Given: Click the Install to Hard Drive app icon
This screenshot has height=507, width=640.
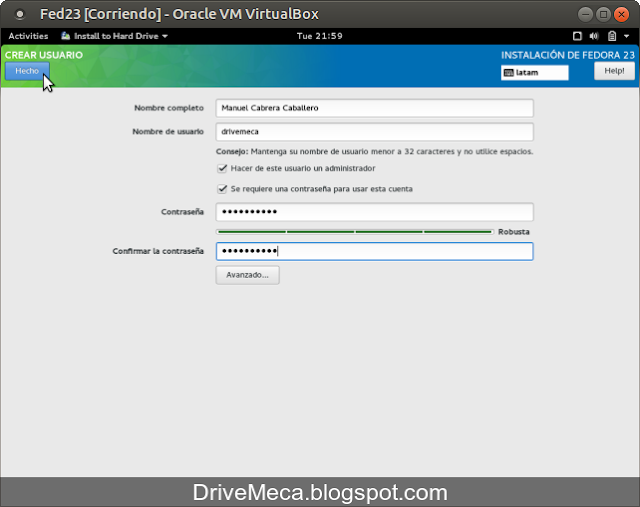Looking at the screenshot, I should [x=65, y=36].
